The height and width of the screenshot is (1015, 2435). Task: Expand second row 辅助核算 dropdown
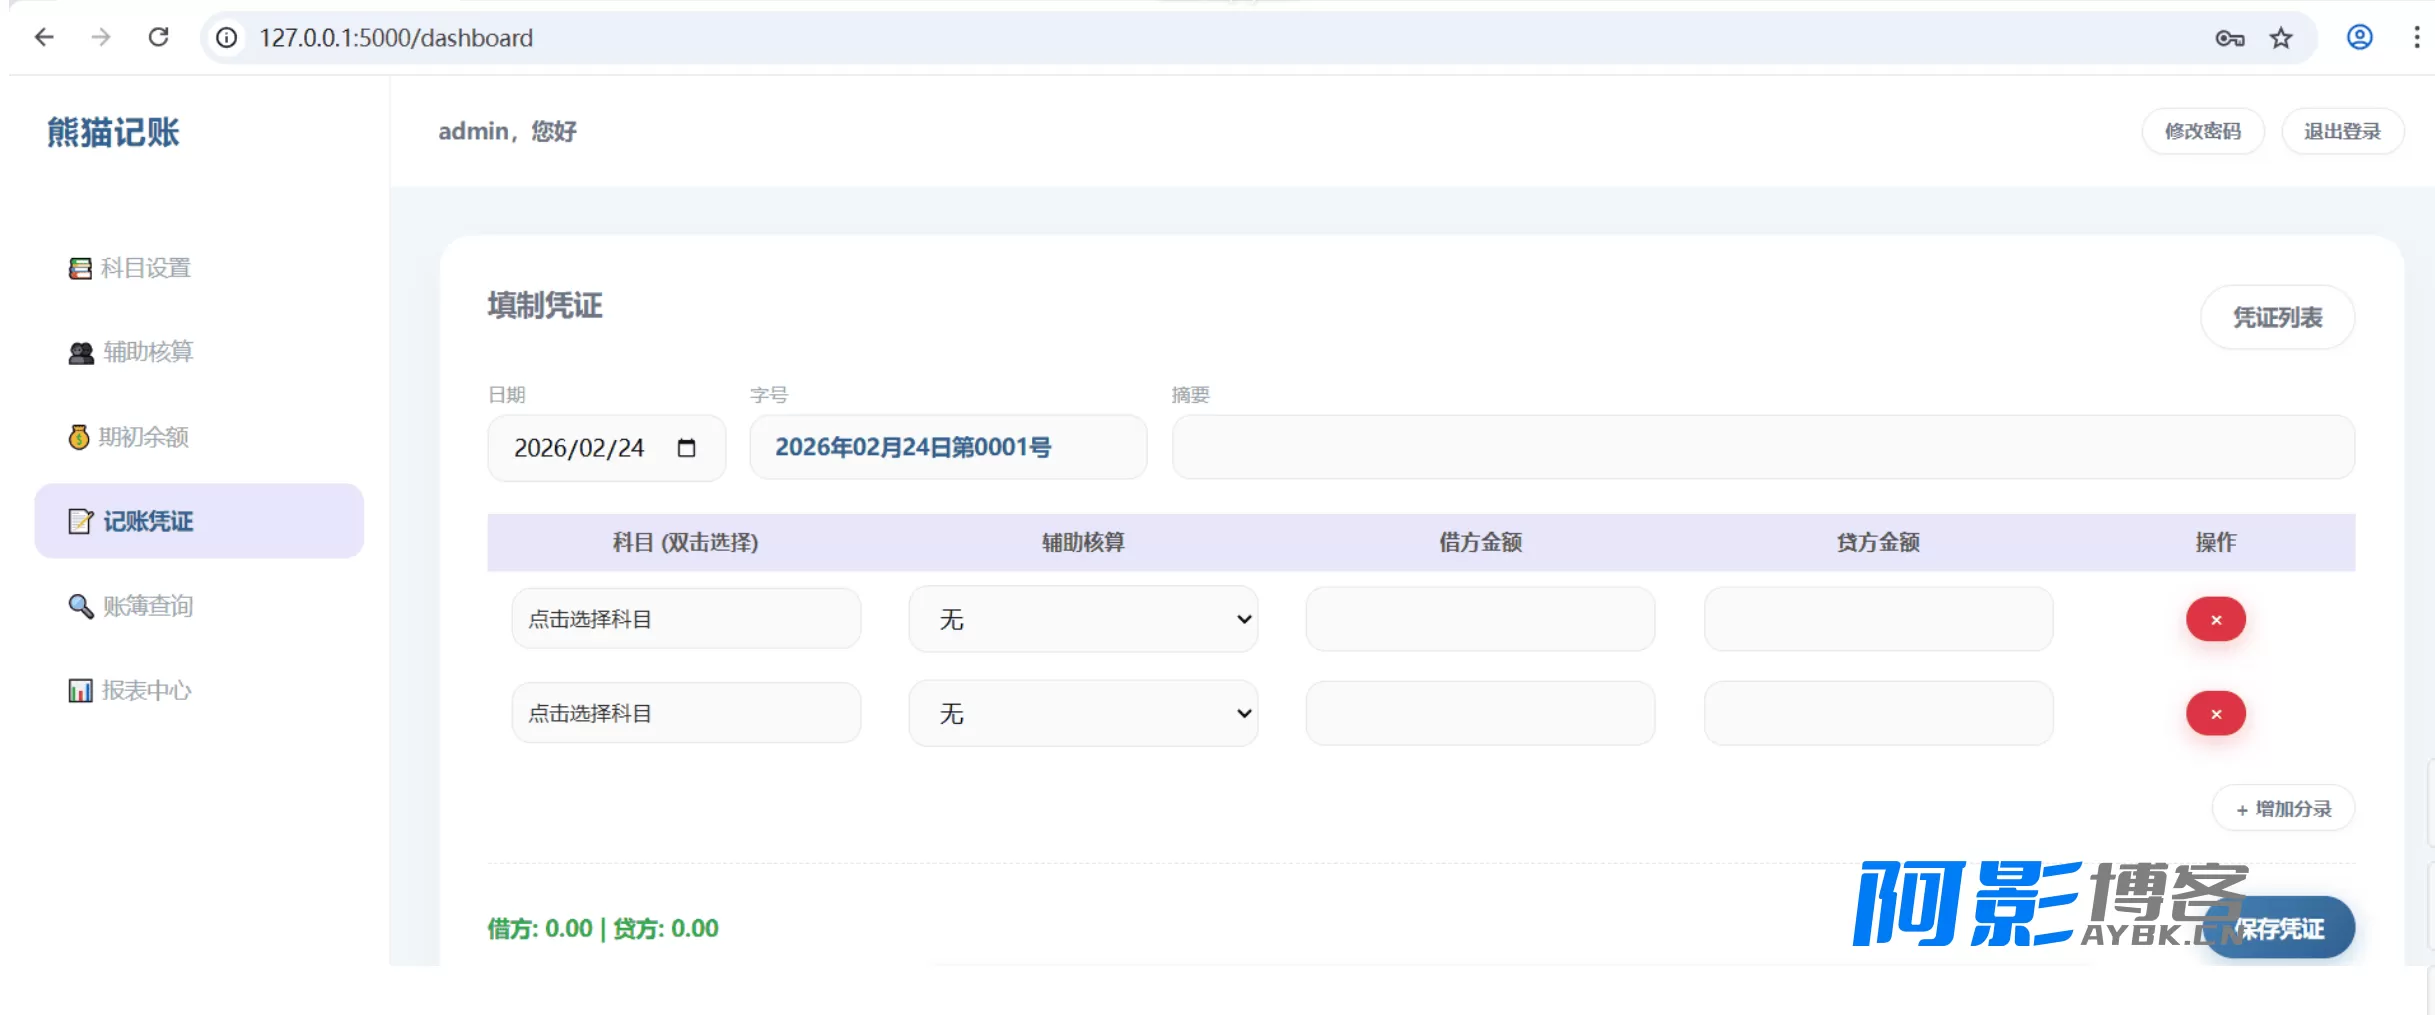1083,713
